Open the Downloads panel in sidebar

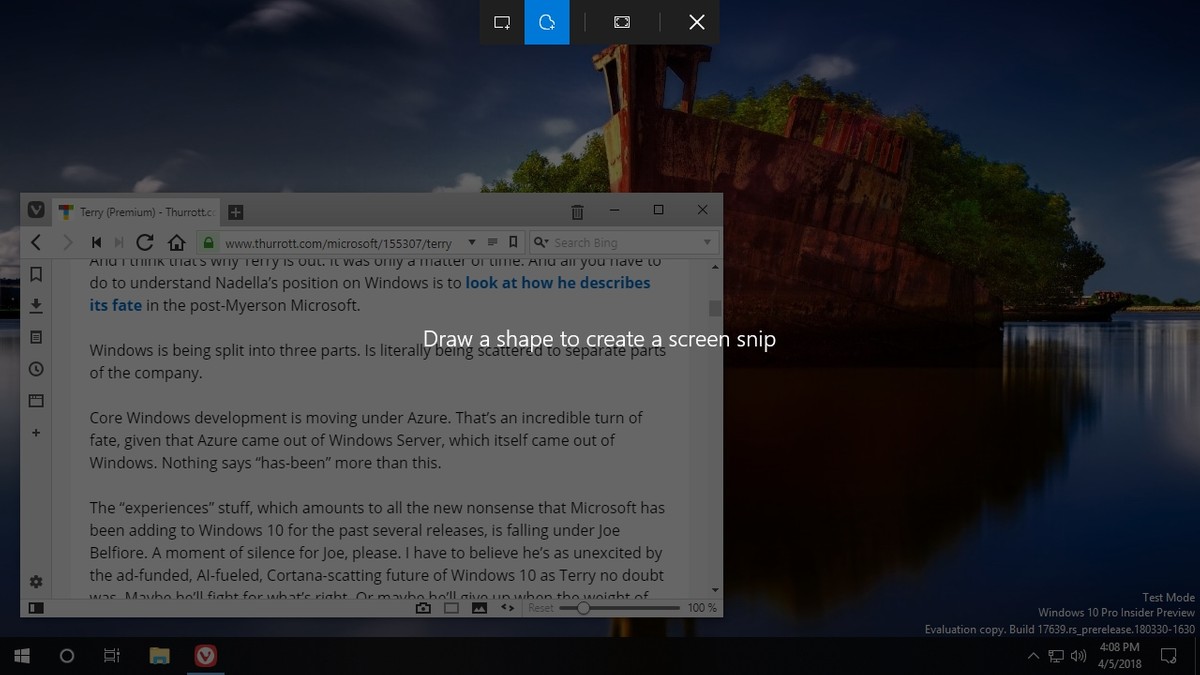(36, 305)
